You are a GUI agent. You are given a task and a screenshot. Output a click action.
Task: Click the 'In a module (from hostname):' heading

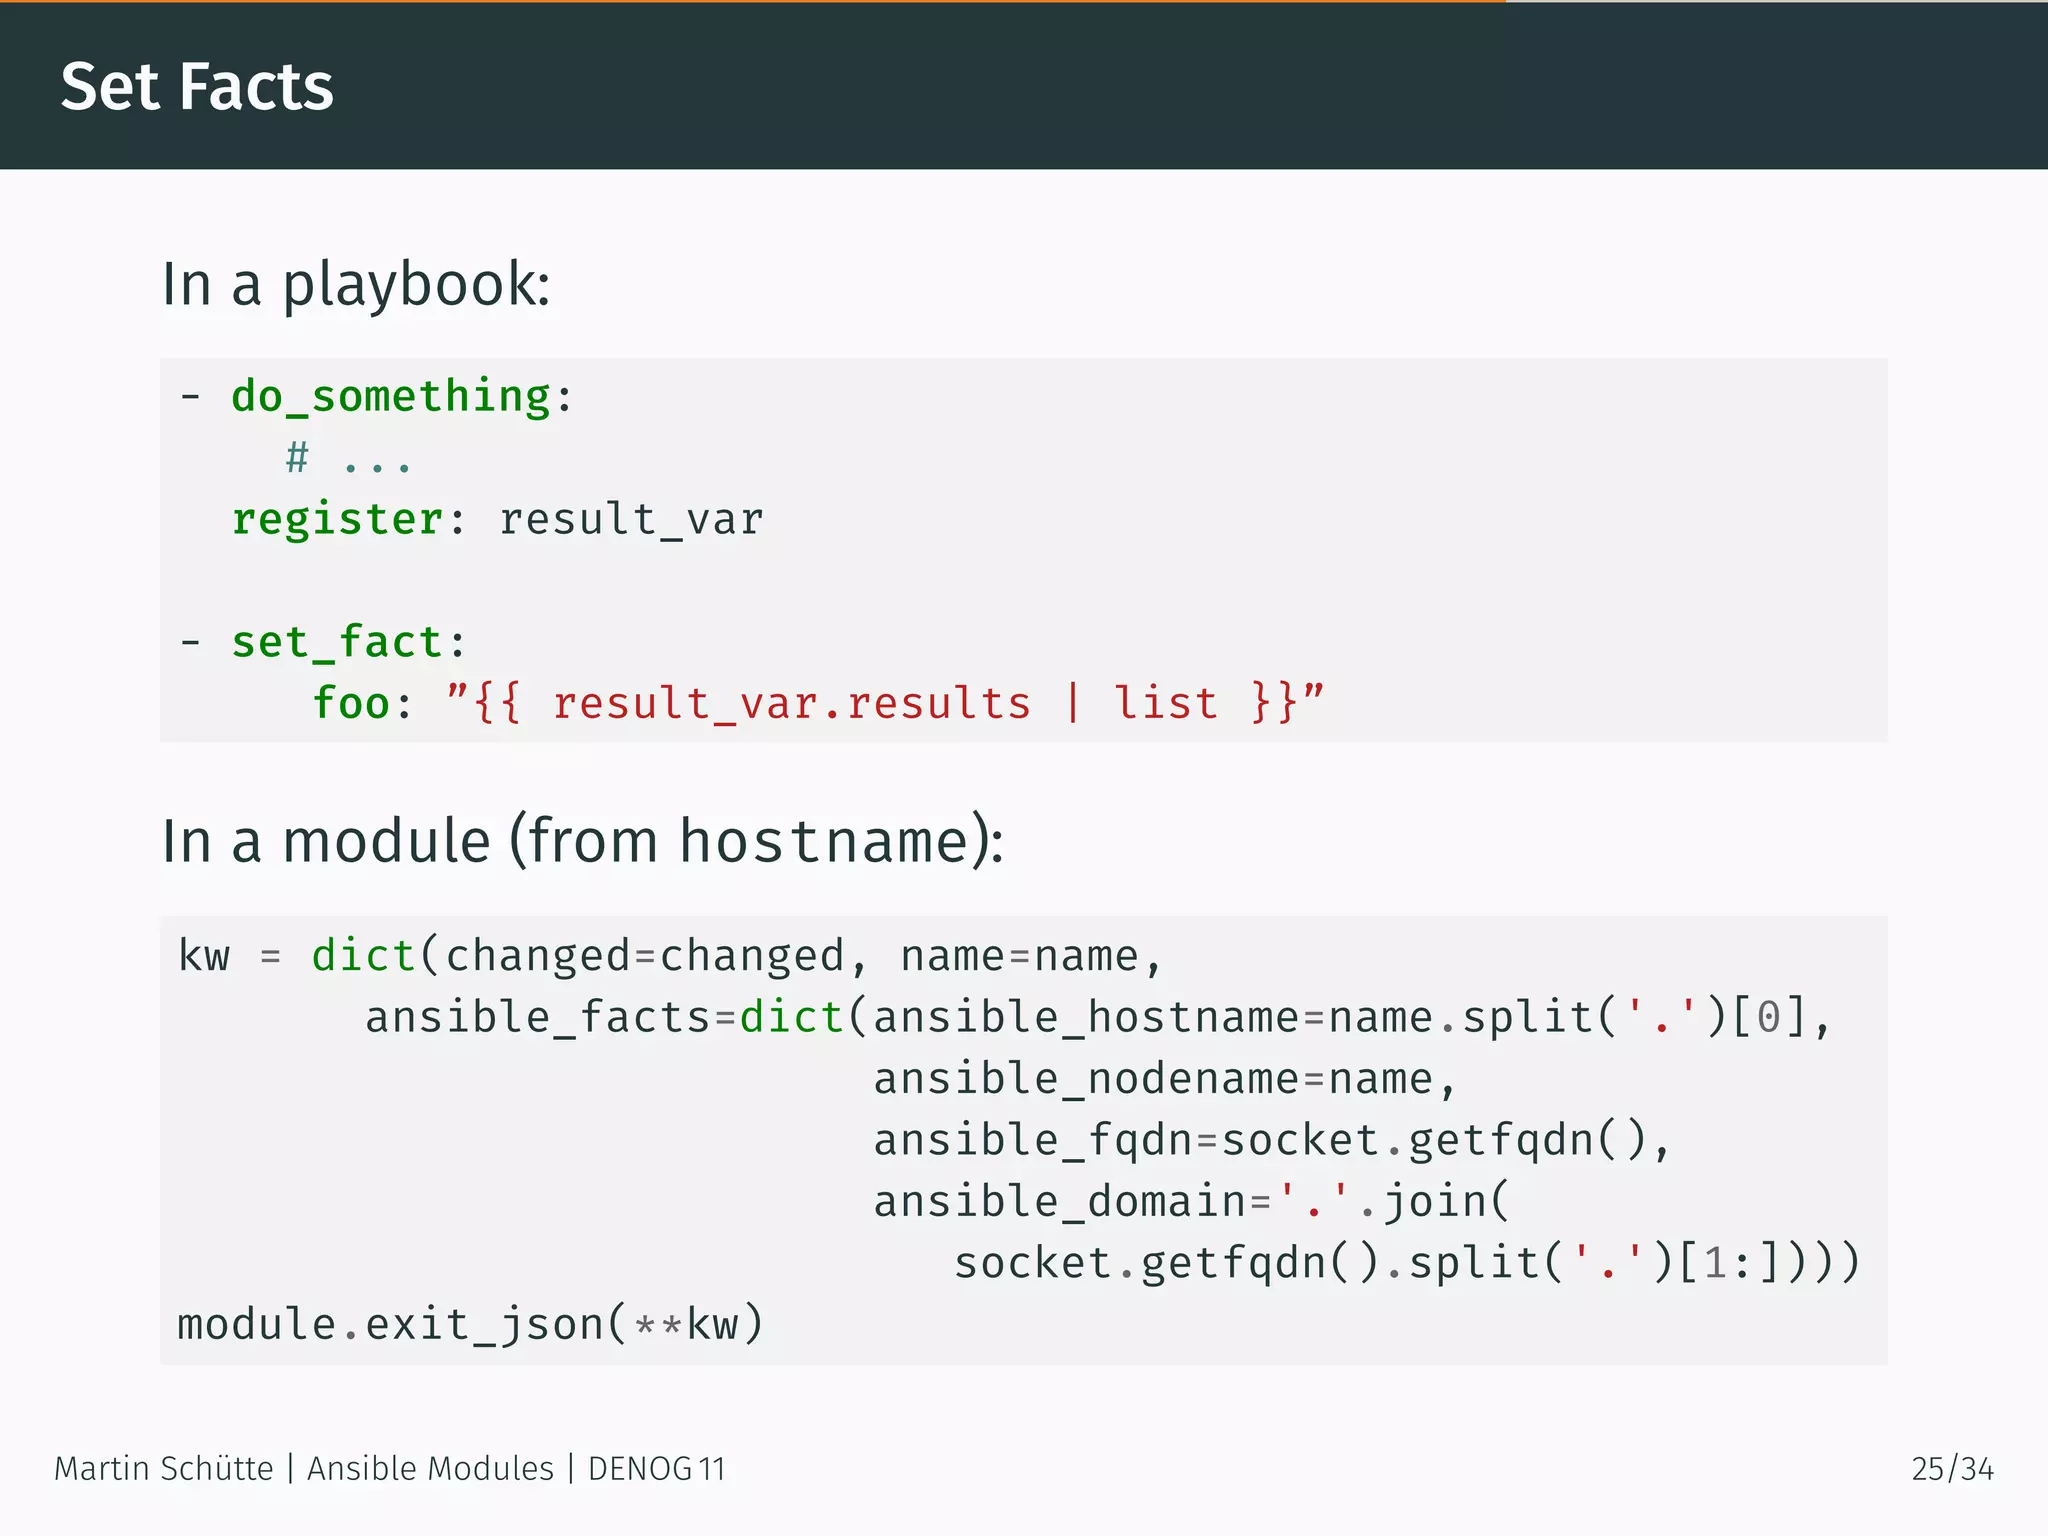coord(583,841)
